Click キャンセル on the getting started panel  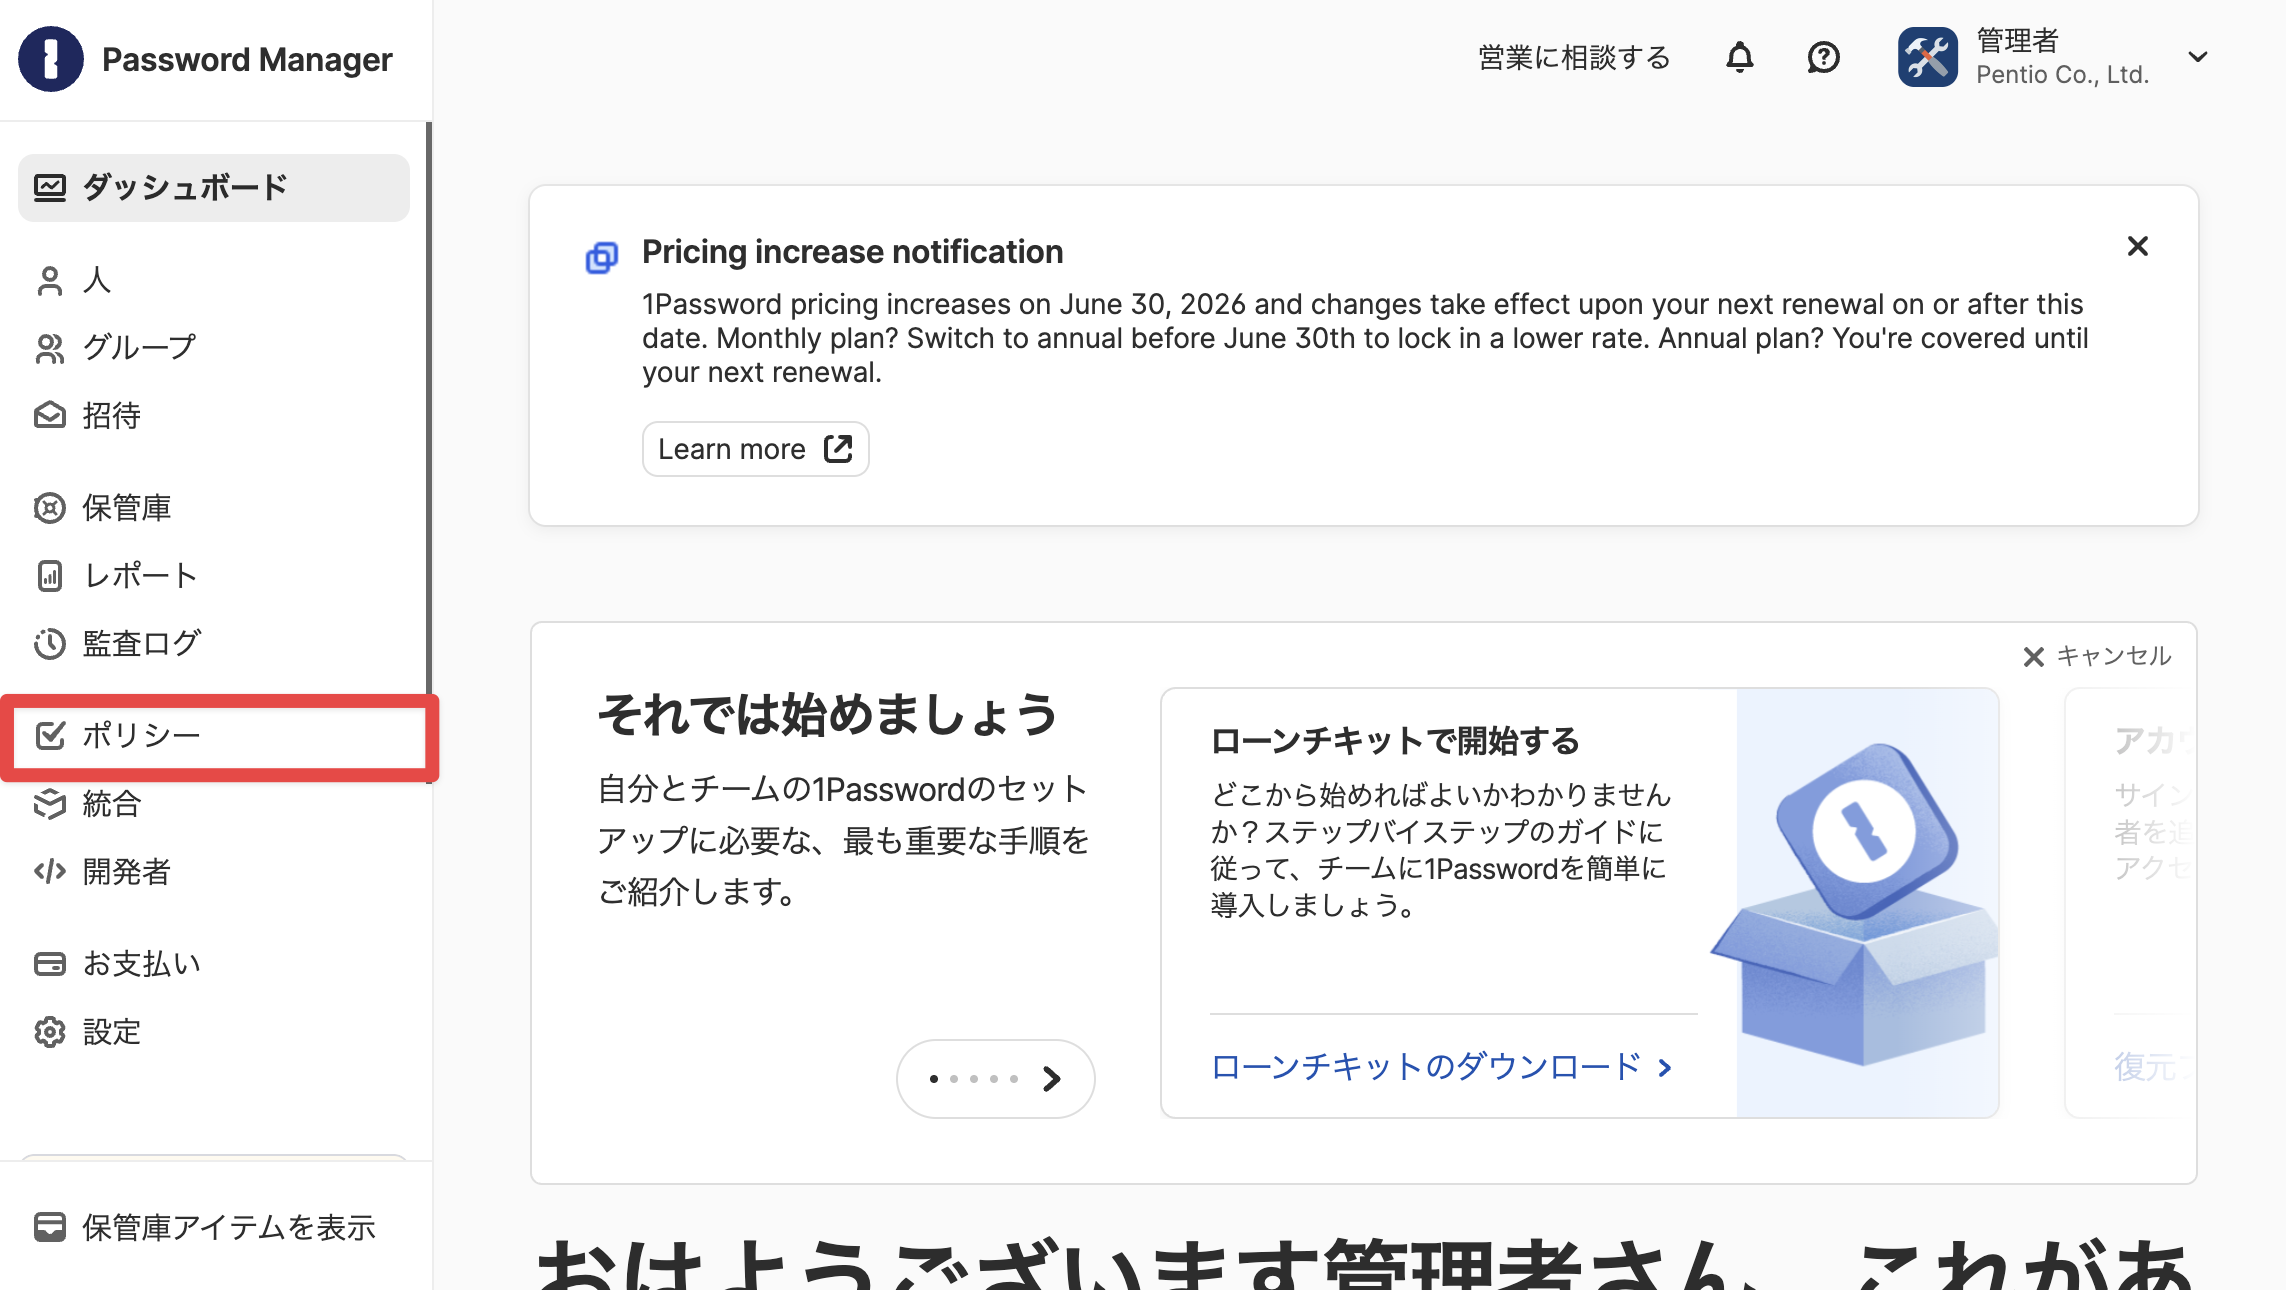2097,656
